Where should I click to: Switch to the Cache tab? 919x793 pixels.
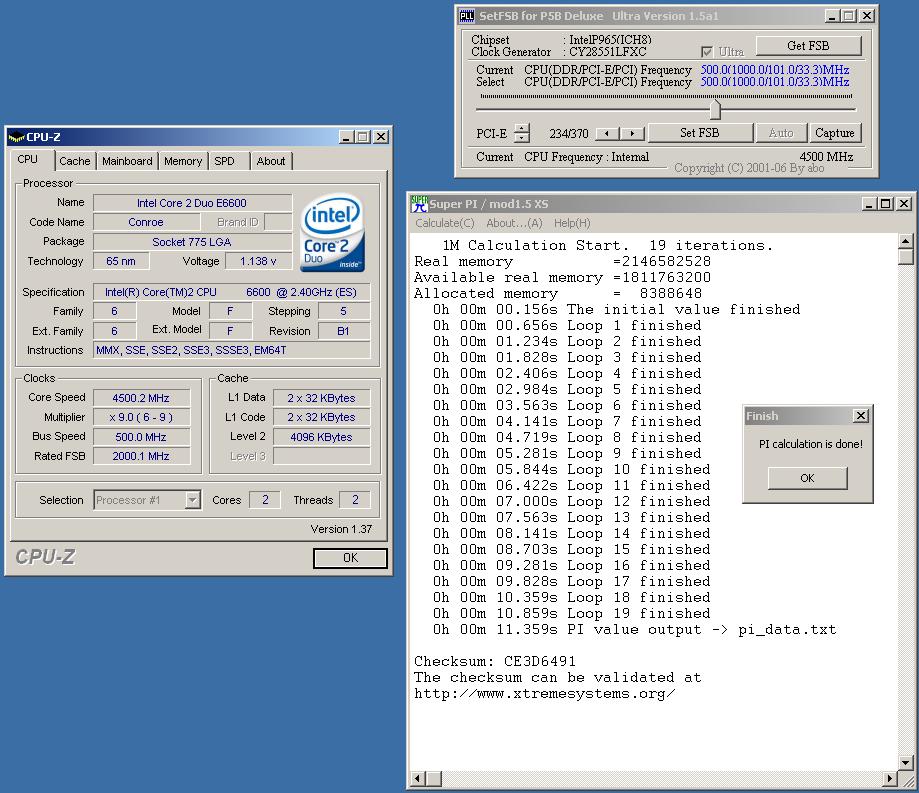click(74, 161)
